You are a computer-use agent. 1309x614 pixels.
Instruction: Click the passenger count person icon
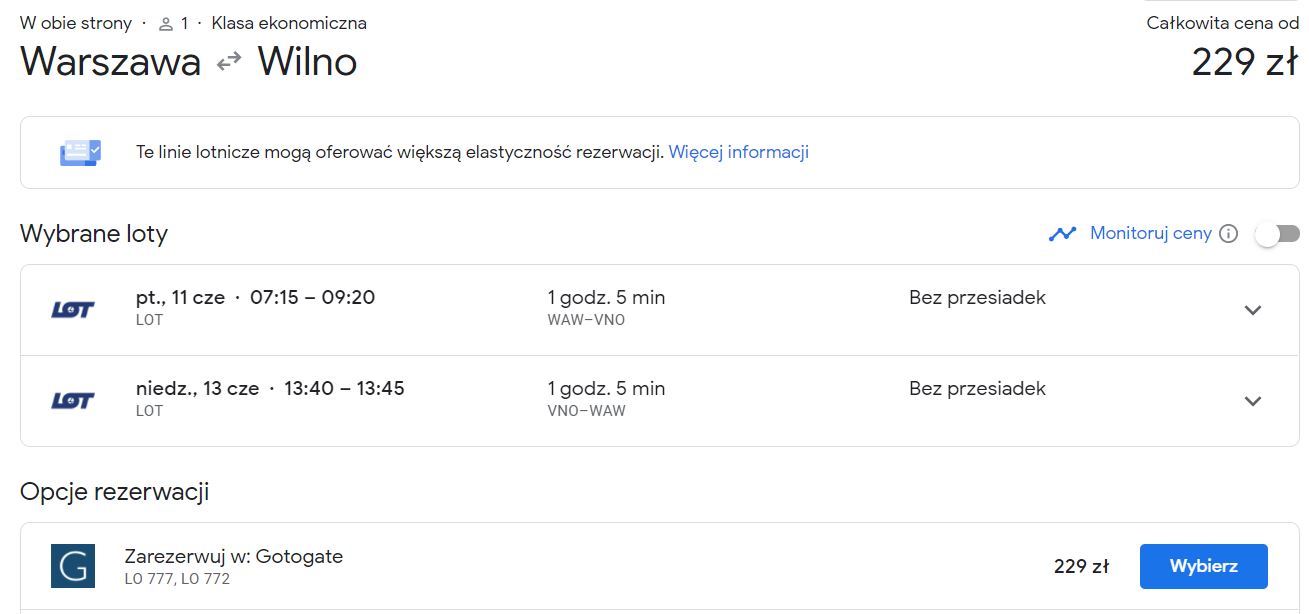[x=166, y=23]
